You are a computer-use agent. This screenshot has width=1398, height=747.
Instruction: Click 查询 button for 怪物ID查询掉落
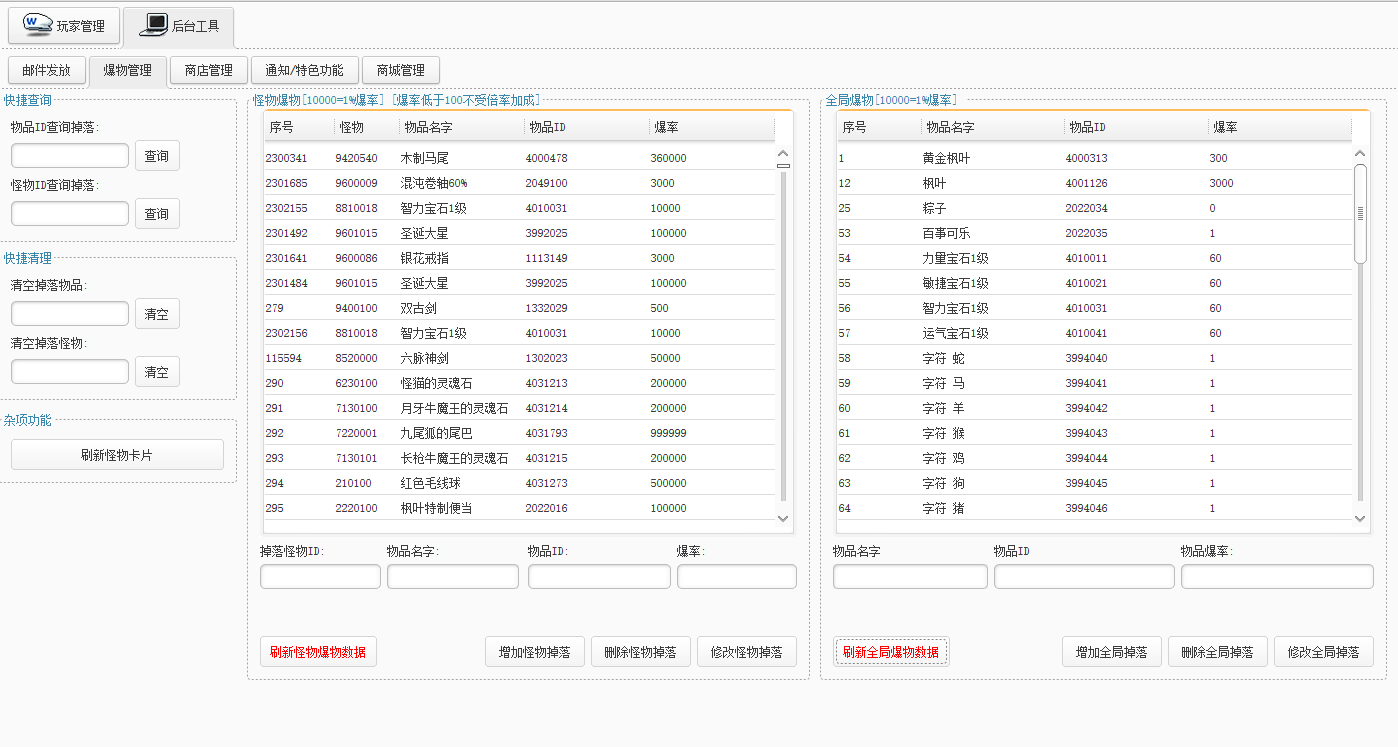(x=157, y=214)
